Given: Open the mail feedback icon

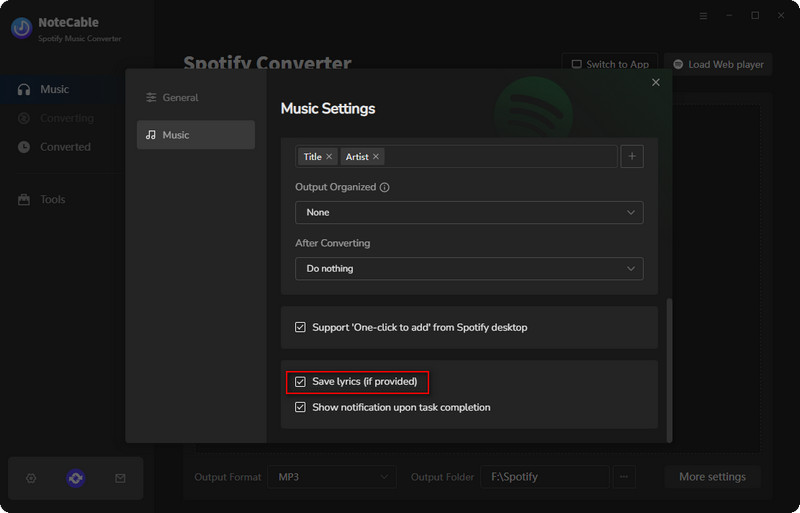Looking at the screenshot, I should pyautogui.click(x=120, y=478).
